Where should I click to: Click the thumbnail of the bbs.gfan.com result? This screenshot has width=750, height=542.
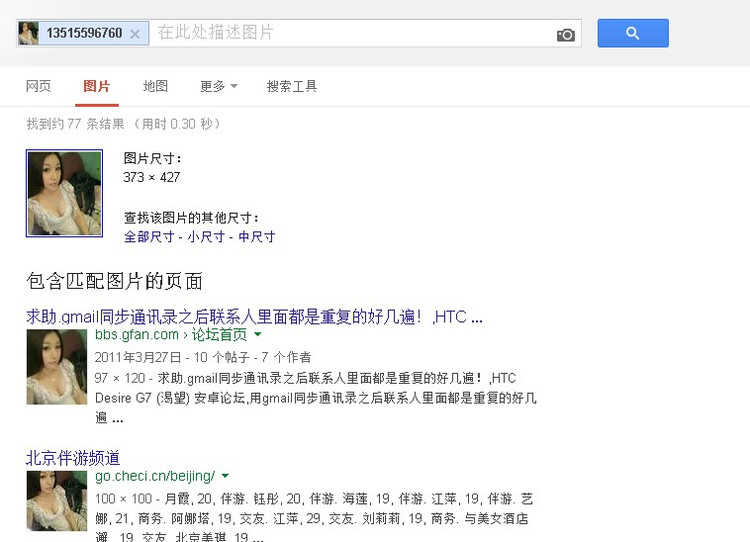57,367
